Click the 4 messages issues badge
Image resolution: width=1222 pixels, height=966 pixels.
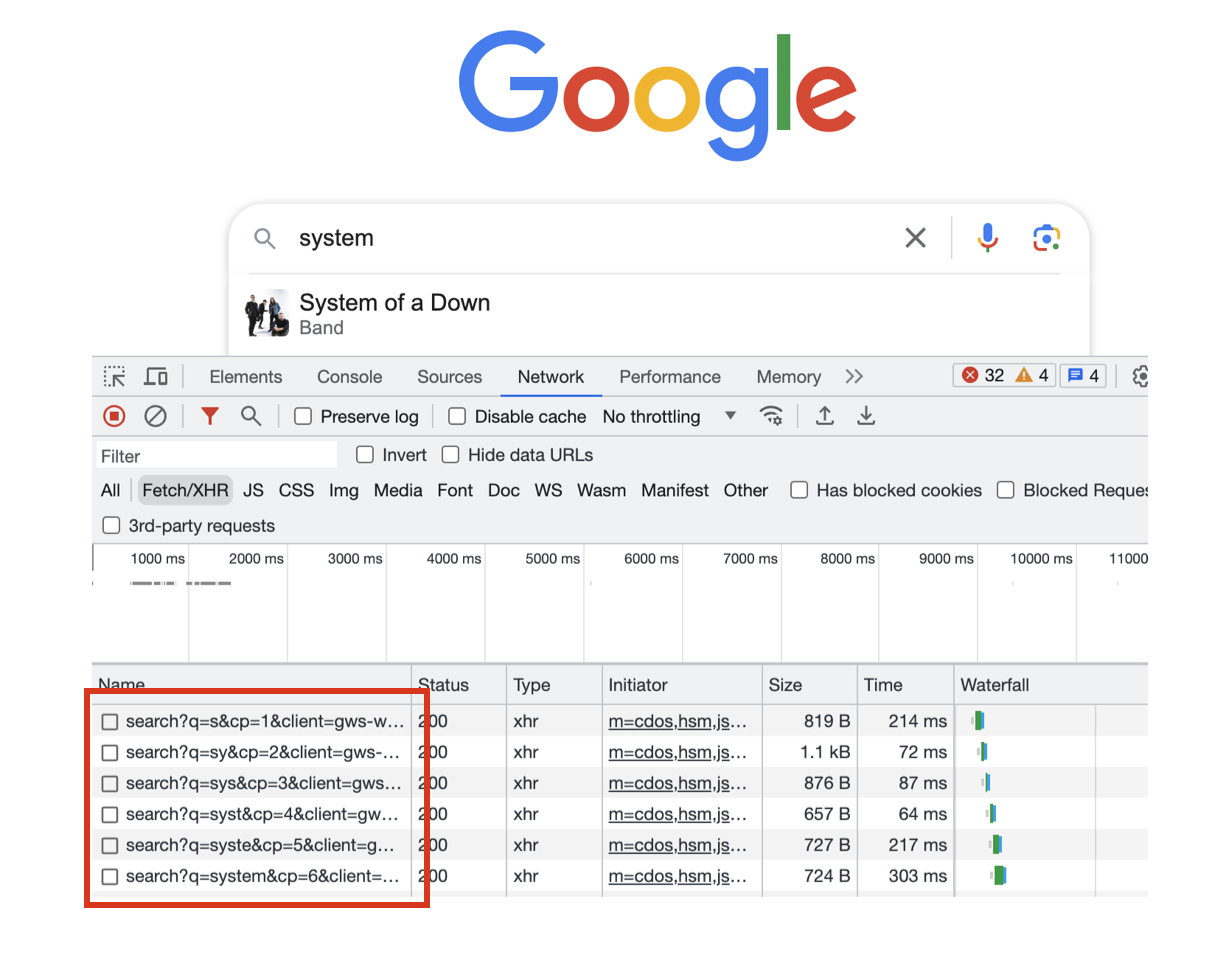pyautogui.click(x=1082, y=376)
